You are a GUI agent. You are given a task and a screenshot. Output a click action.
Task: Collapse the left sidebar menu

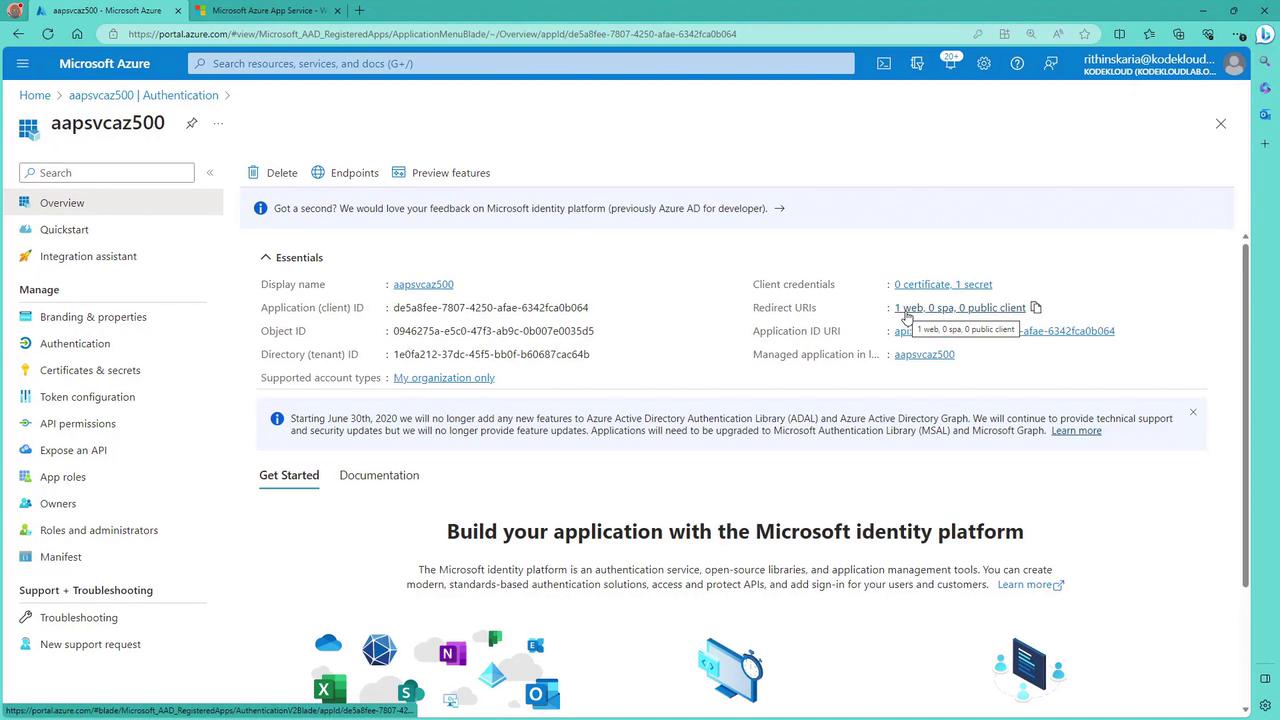tap(210, 173)
